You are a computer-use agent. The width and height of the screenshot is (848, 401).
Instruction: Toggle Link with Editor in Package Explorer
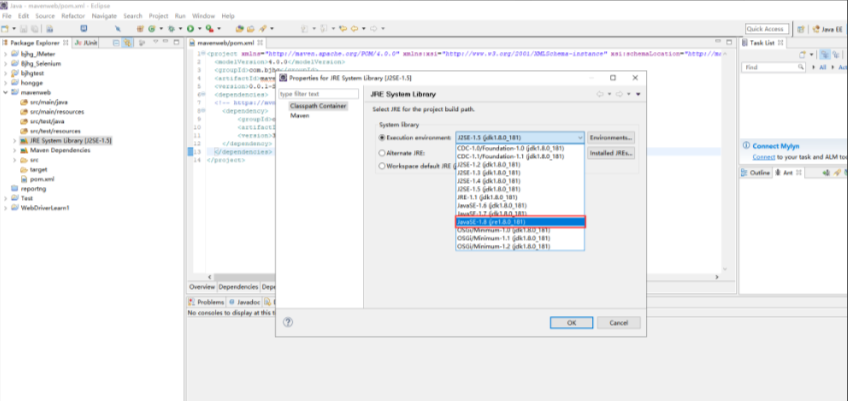tap(127, 42)
